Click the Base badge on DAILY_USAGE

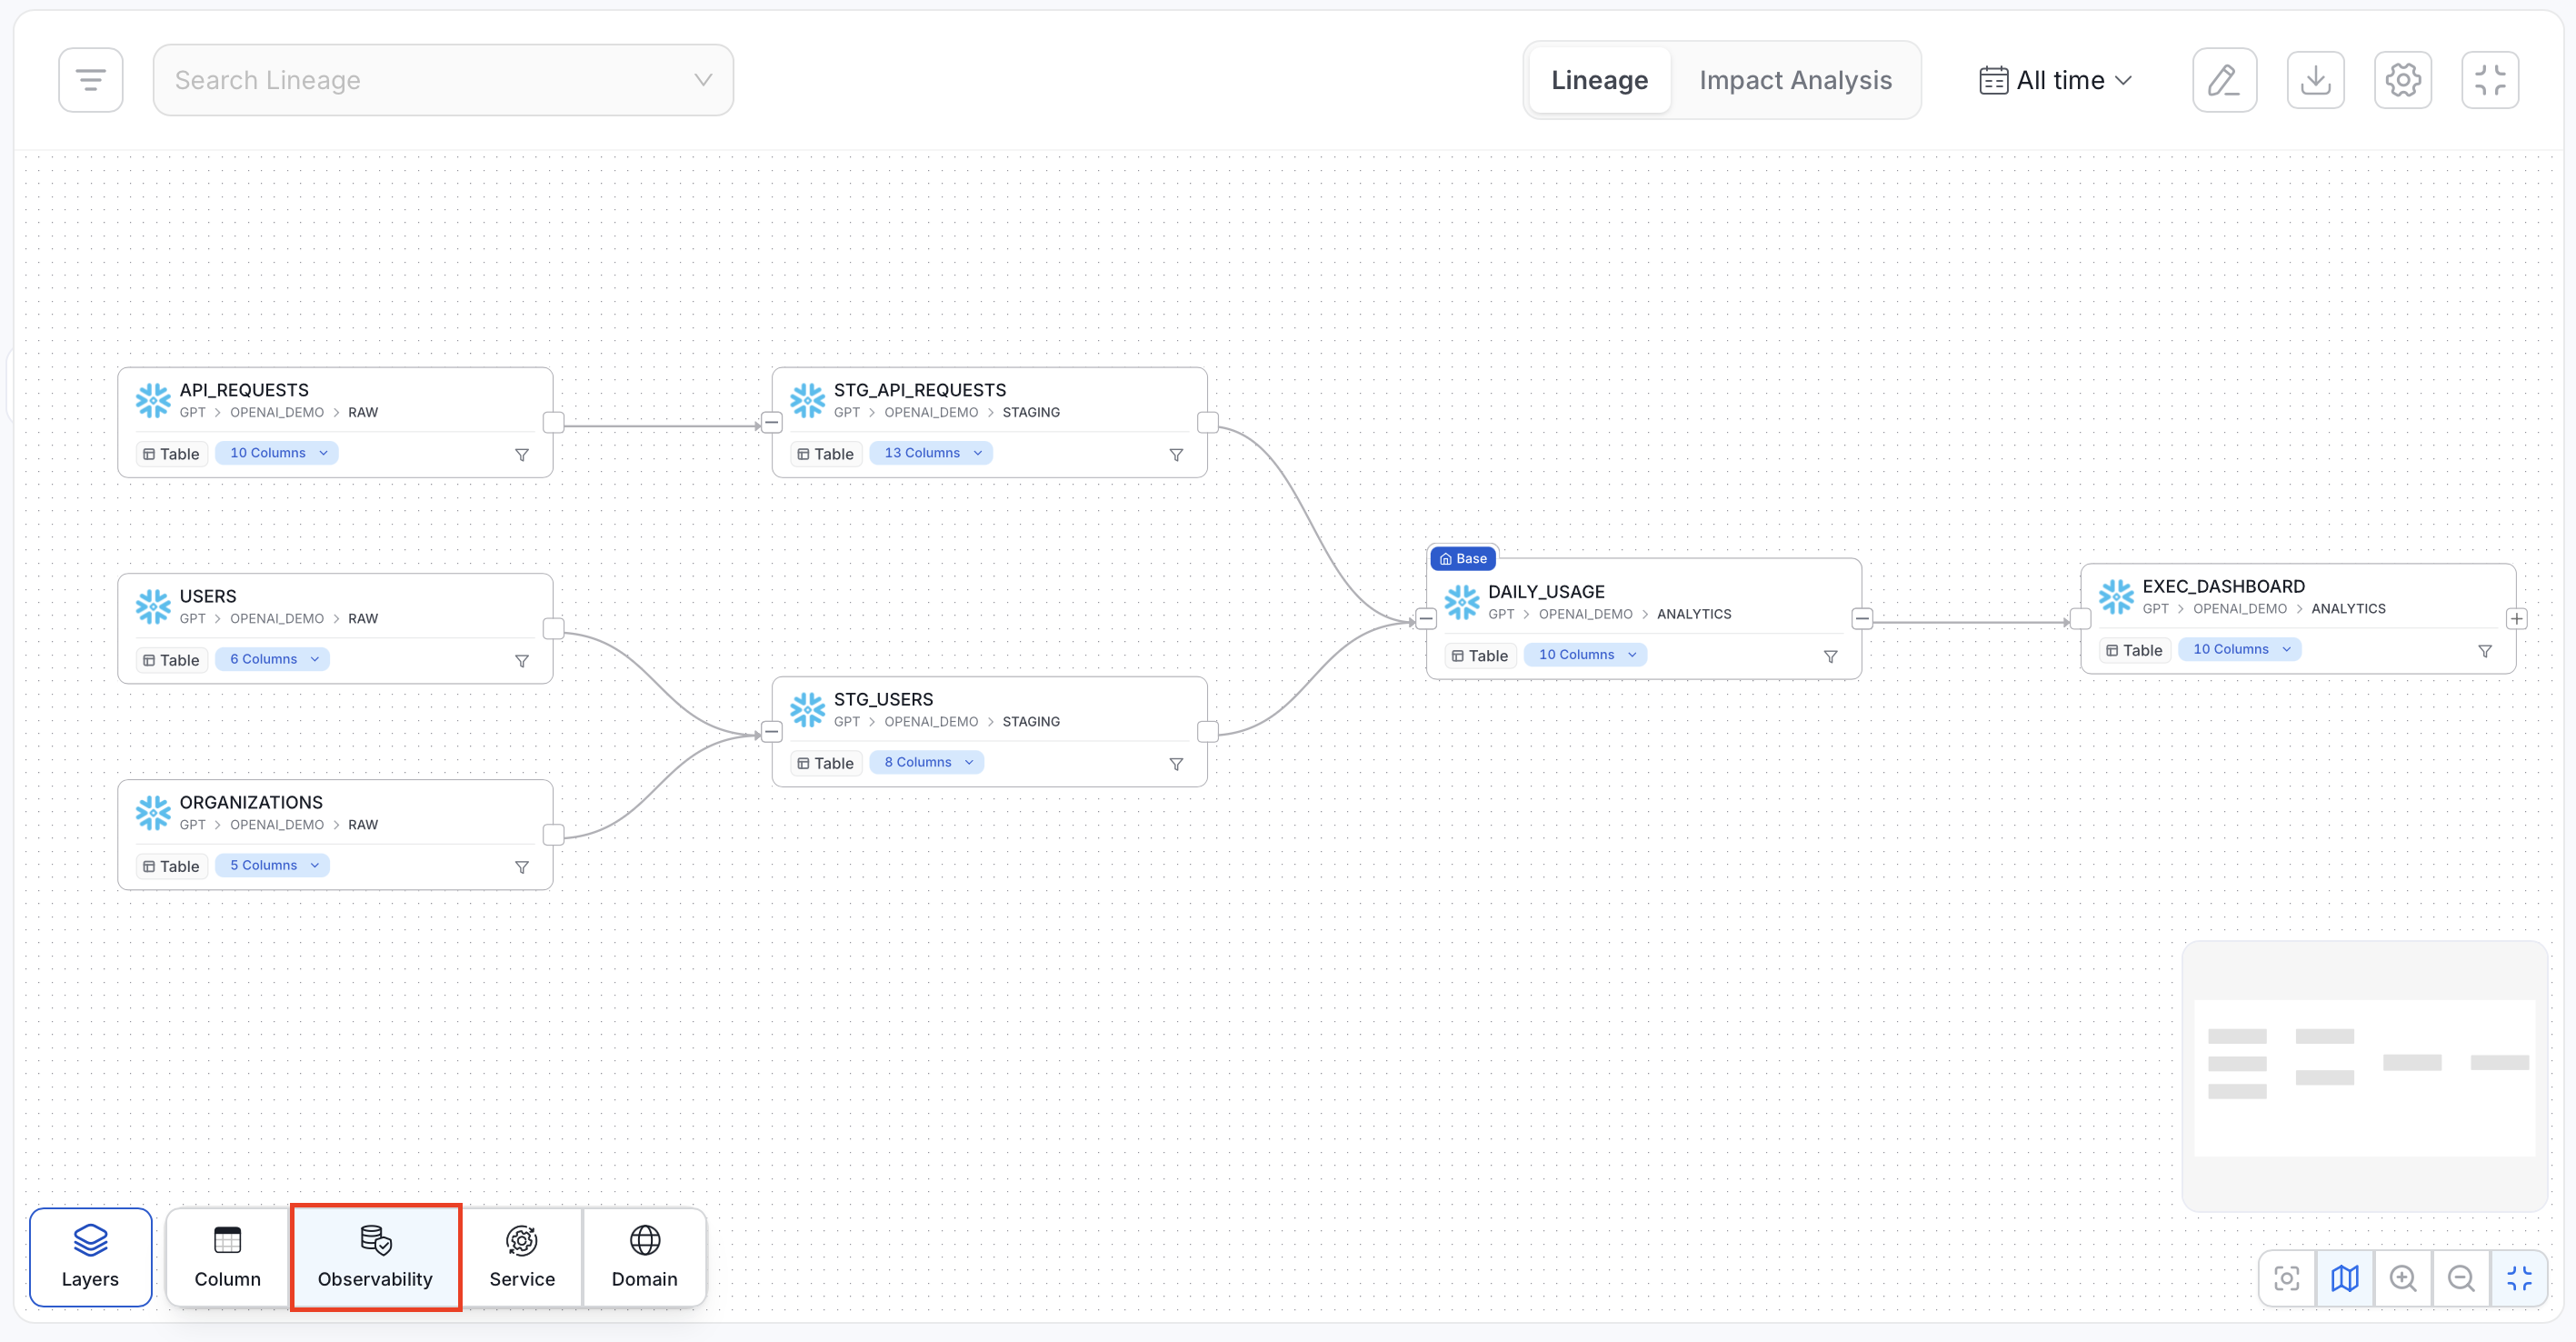(1462, 559)
